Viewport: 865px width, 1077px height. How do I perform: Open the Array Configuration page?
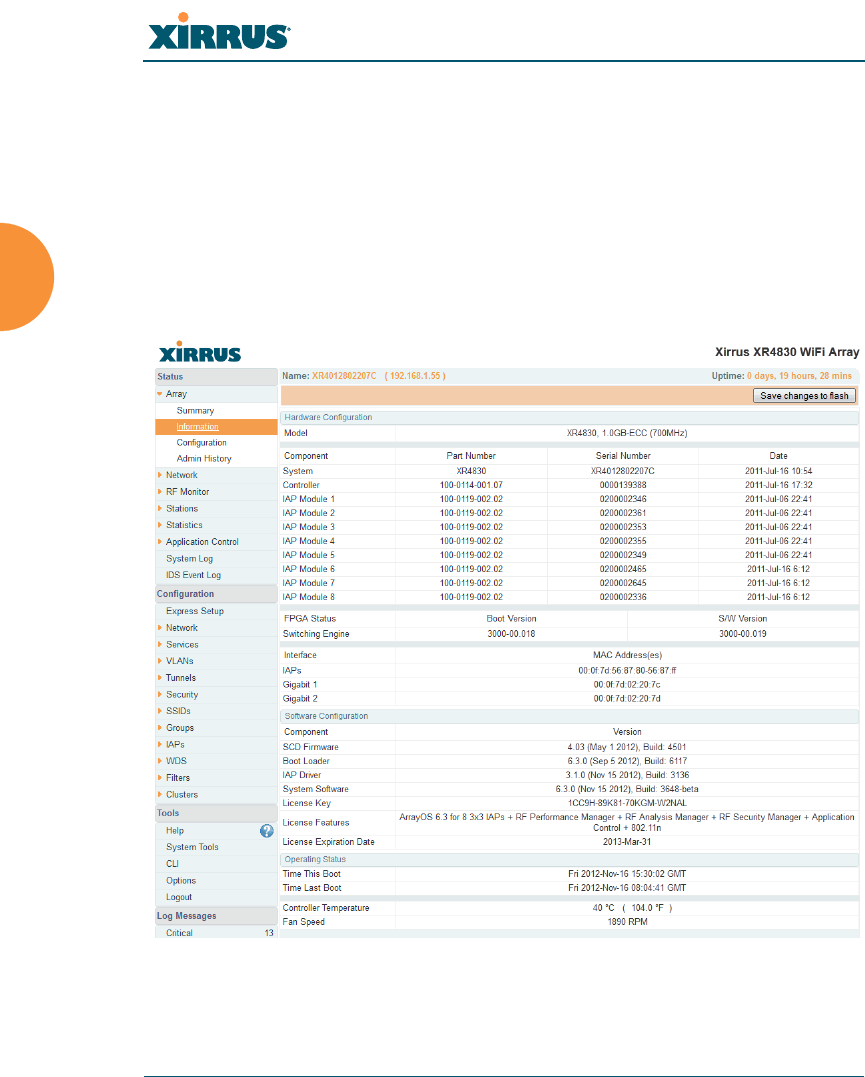(x=201, y=443)
